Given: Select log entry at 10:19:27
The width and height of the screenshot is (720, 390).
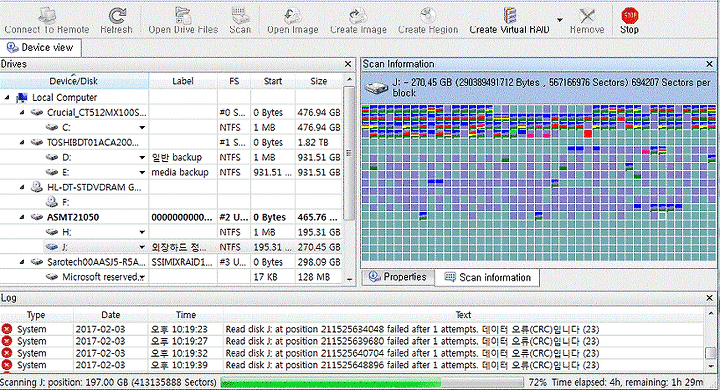Looking at the screenshot, I should (352, 341).
